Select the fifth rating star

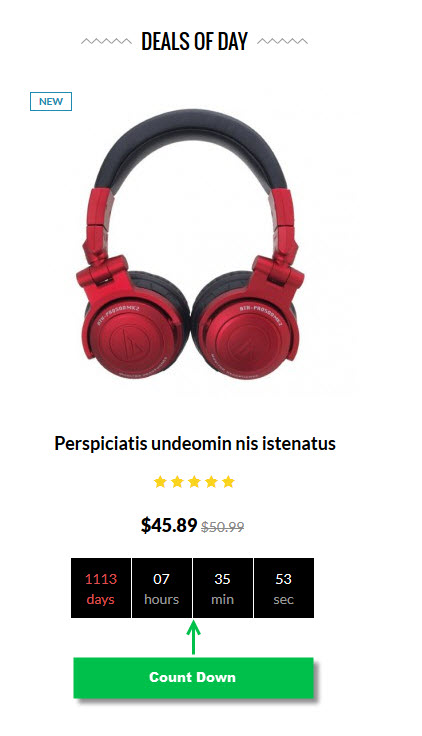[228, 482]
